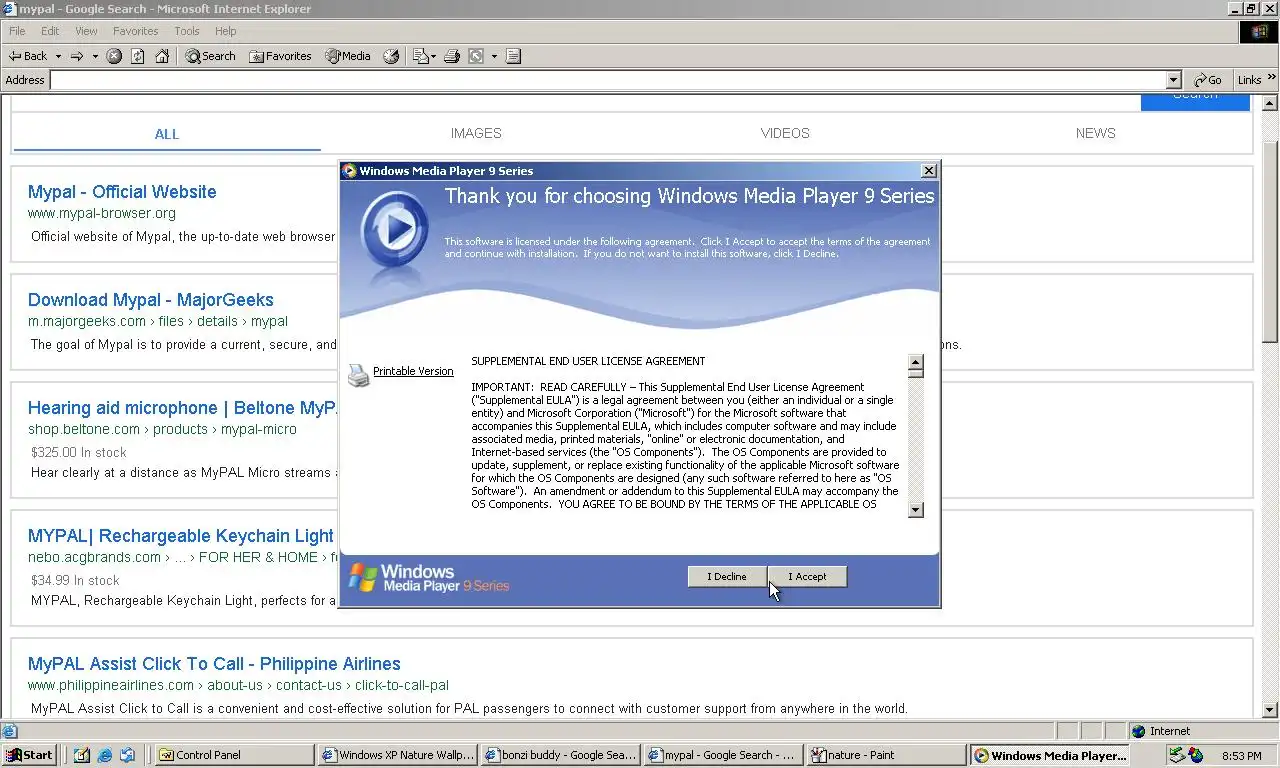1280x768 pixels.
Task: Stop page loading with the Stop icon
Action: point(114,56)
